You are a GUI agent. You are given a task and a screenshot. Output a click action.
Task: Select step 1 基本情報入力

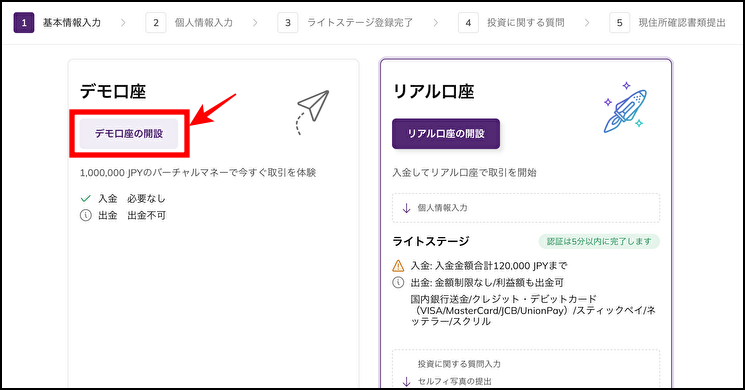click(x=57, y=22)
